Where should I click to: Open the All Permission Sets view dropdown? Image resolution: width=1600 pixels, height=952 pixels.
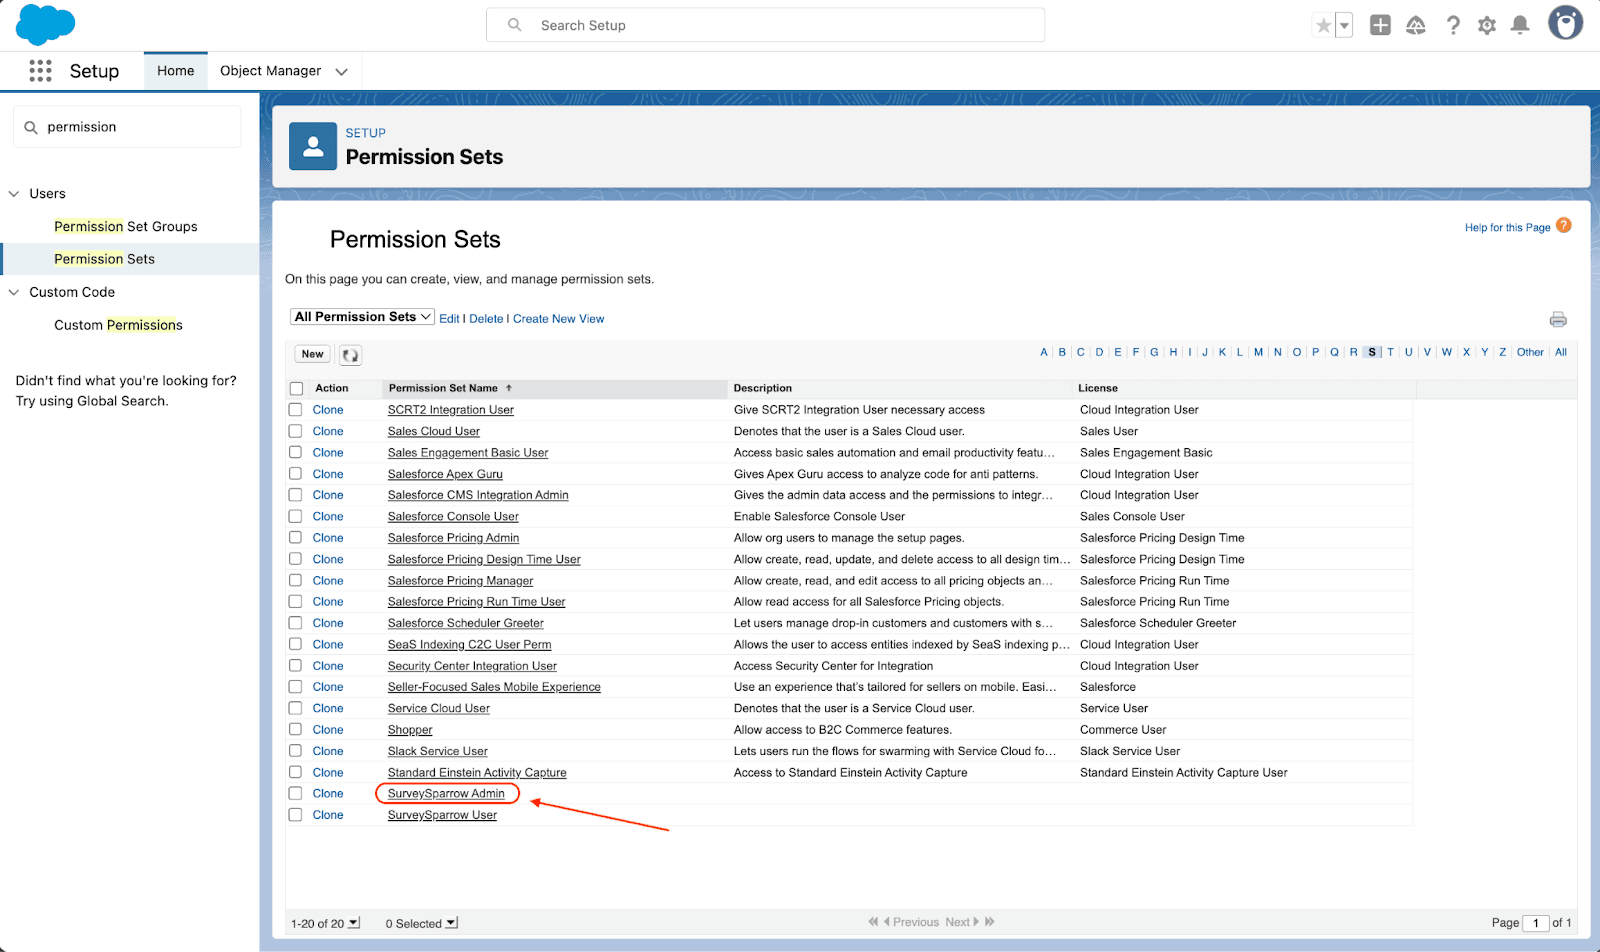362,317
